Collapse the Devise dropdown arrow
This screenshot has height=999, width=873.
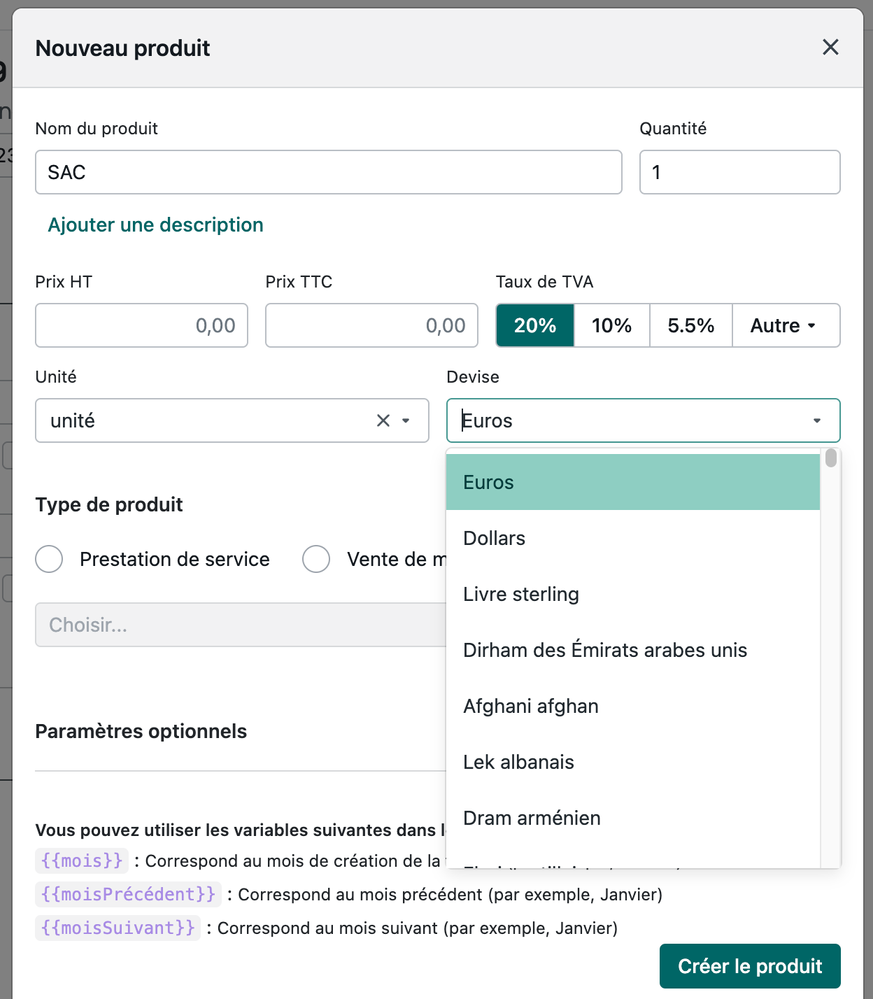coord(817,421)
